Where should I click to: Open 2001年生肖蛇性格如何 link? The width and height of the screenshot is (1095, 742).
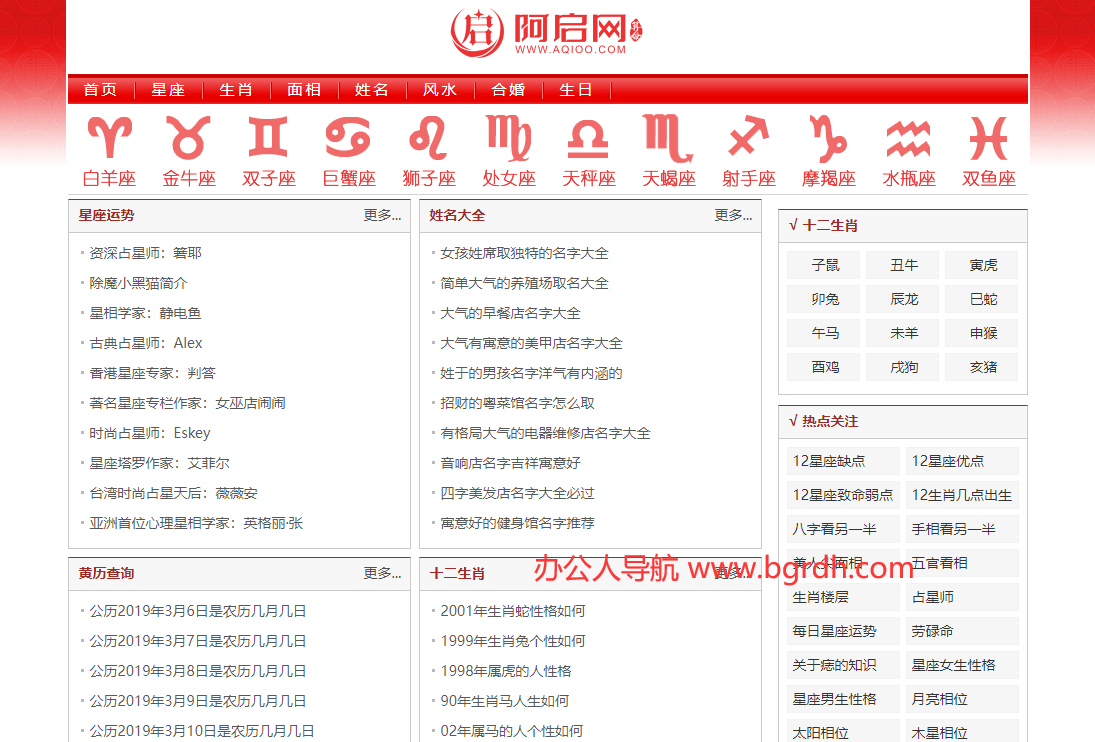click(513, 611)
